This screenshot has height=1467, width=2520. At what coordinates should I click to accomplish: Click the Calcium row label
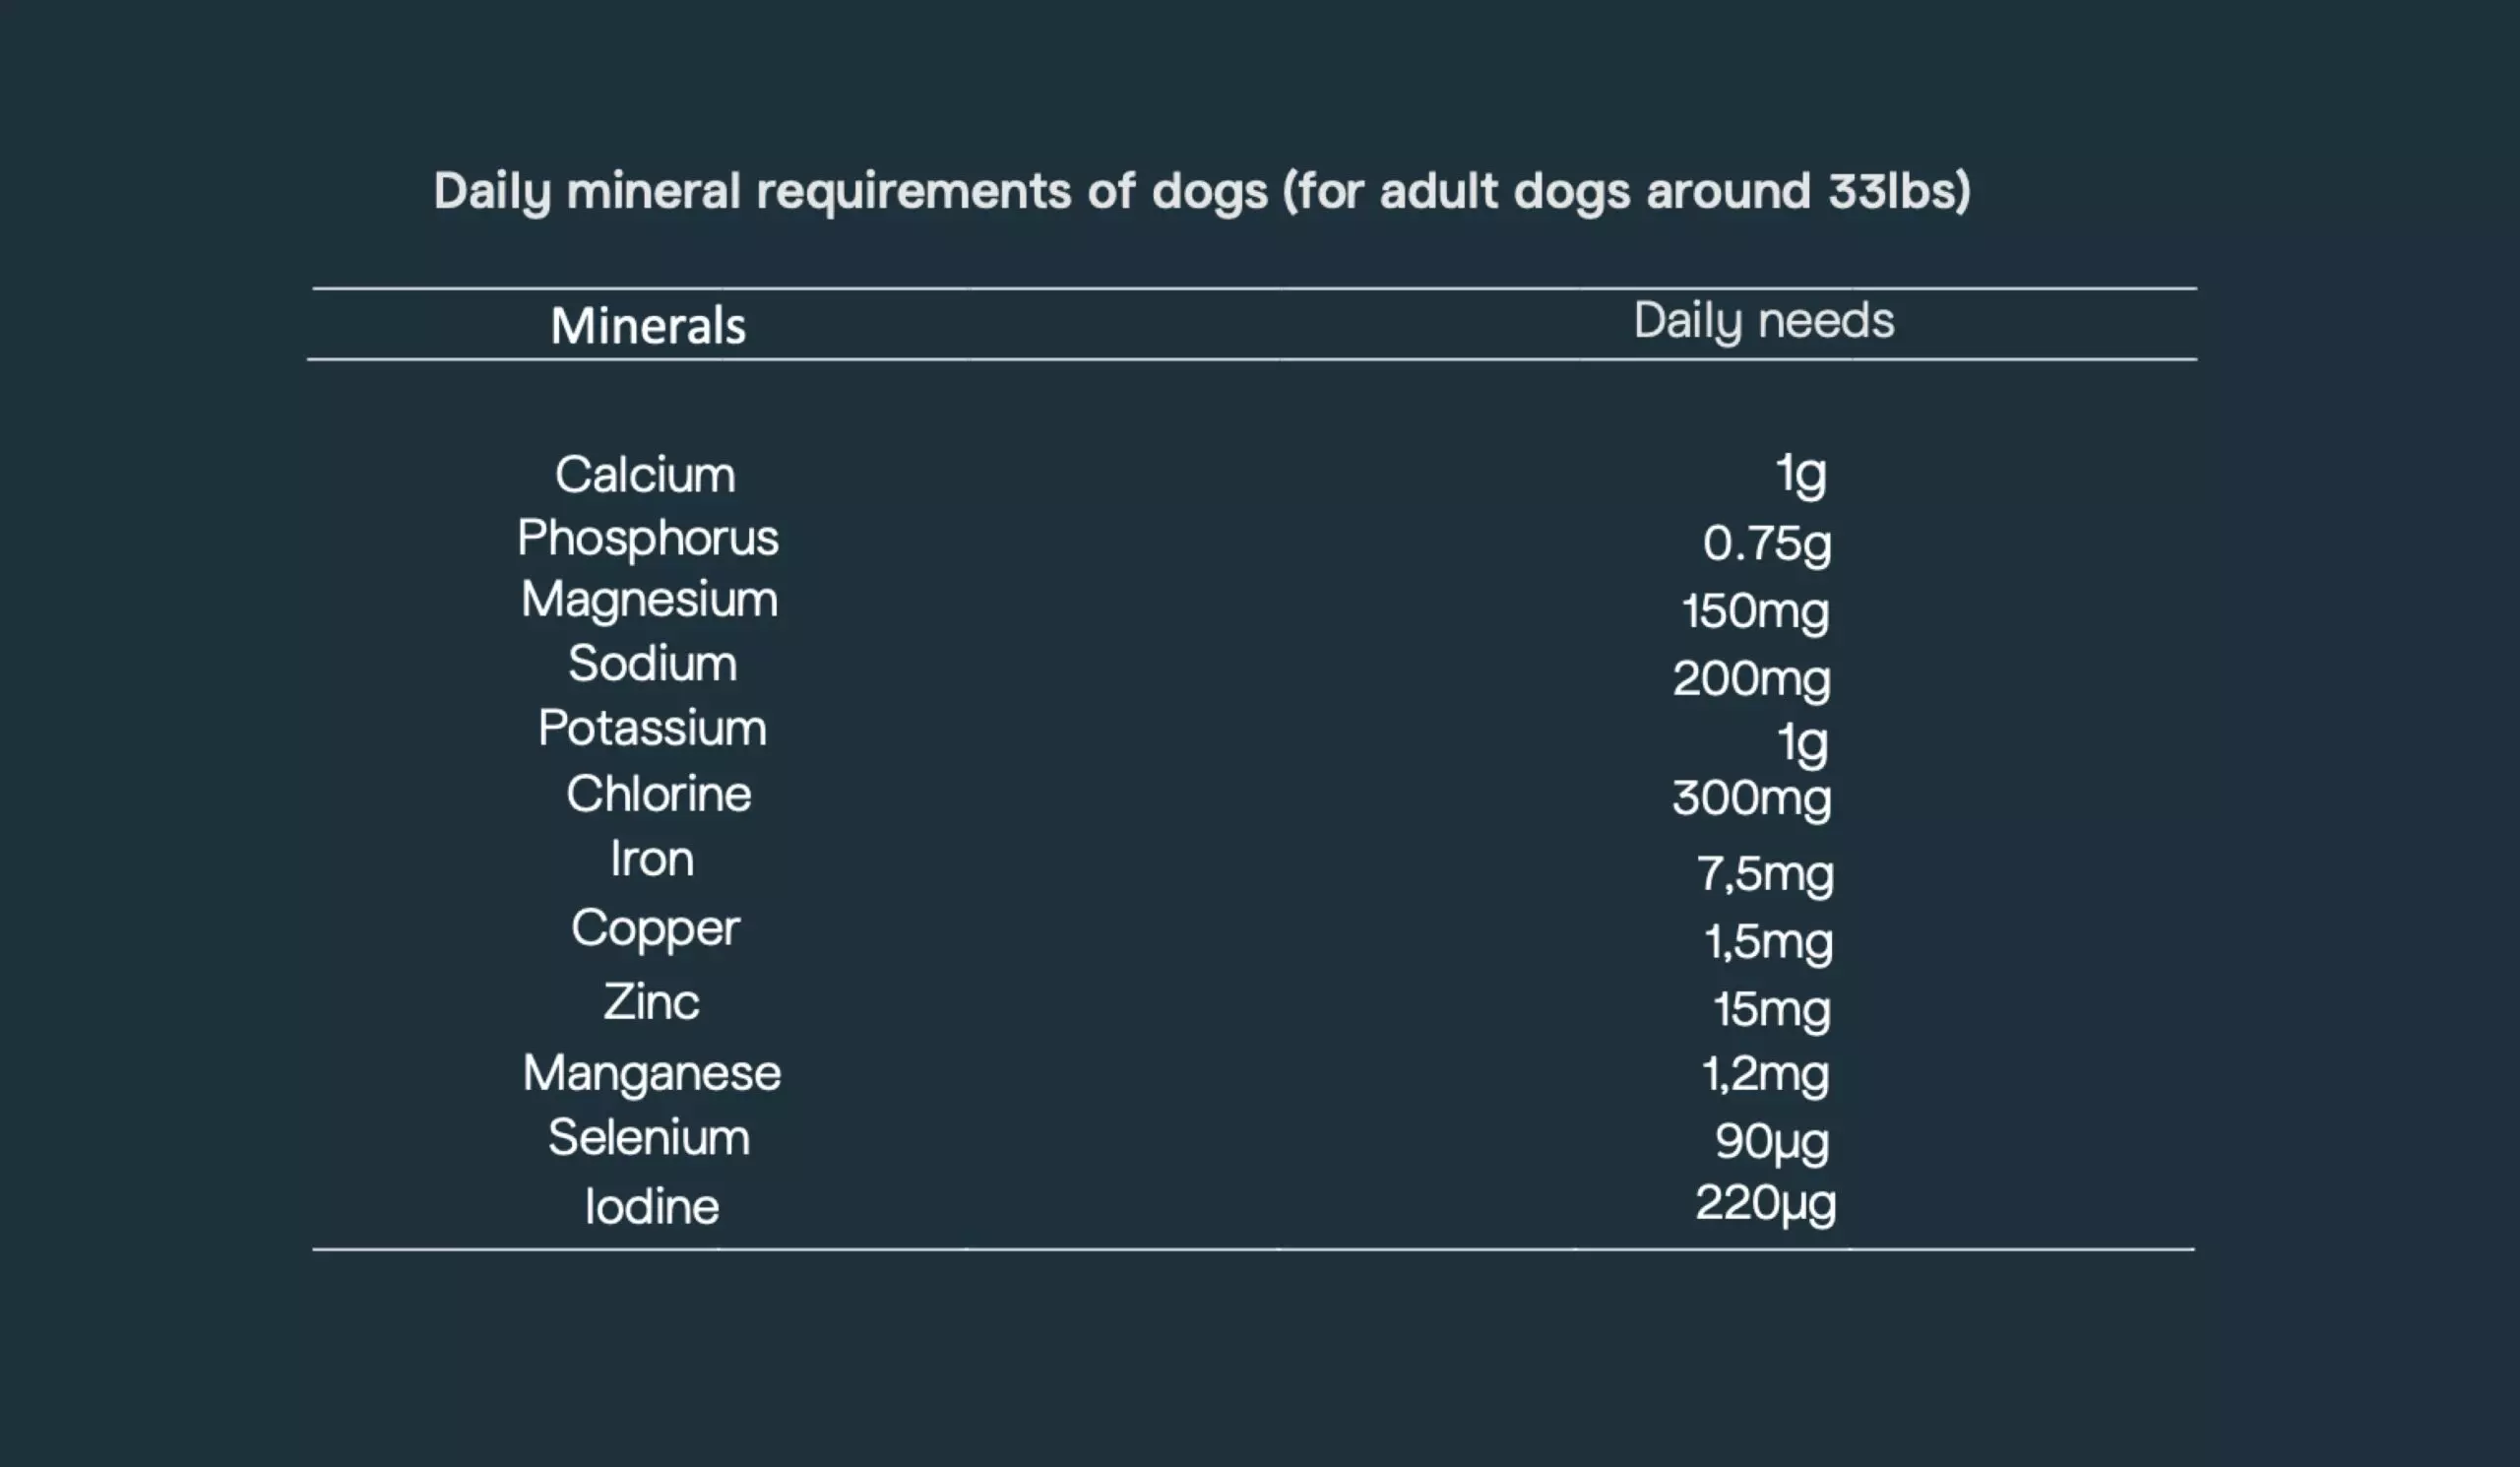(x=645, y=474)
